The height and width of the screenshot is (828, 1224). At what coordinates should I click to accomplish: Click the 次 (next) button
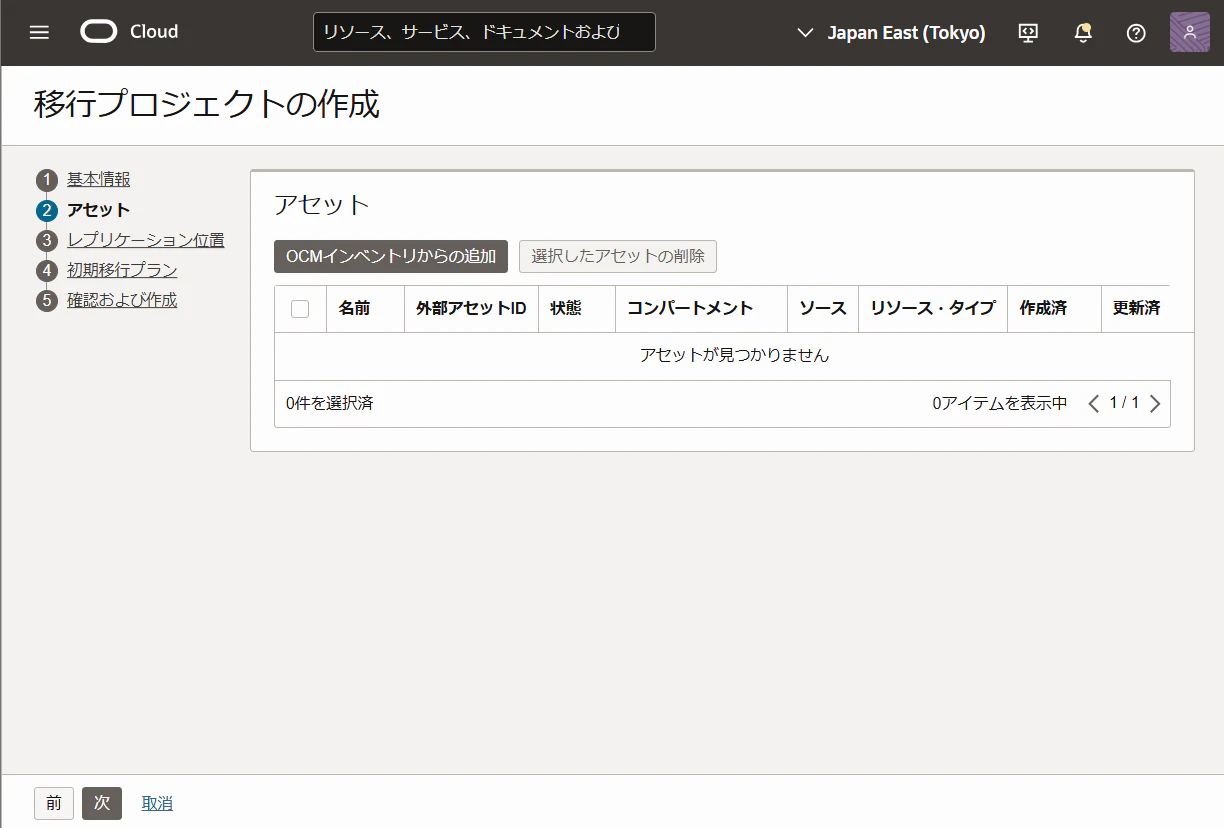(x=102, y=803)
